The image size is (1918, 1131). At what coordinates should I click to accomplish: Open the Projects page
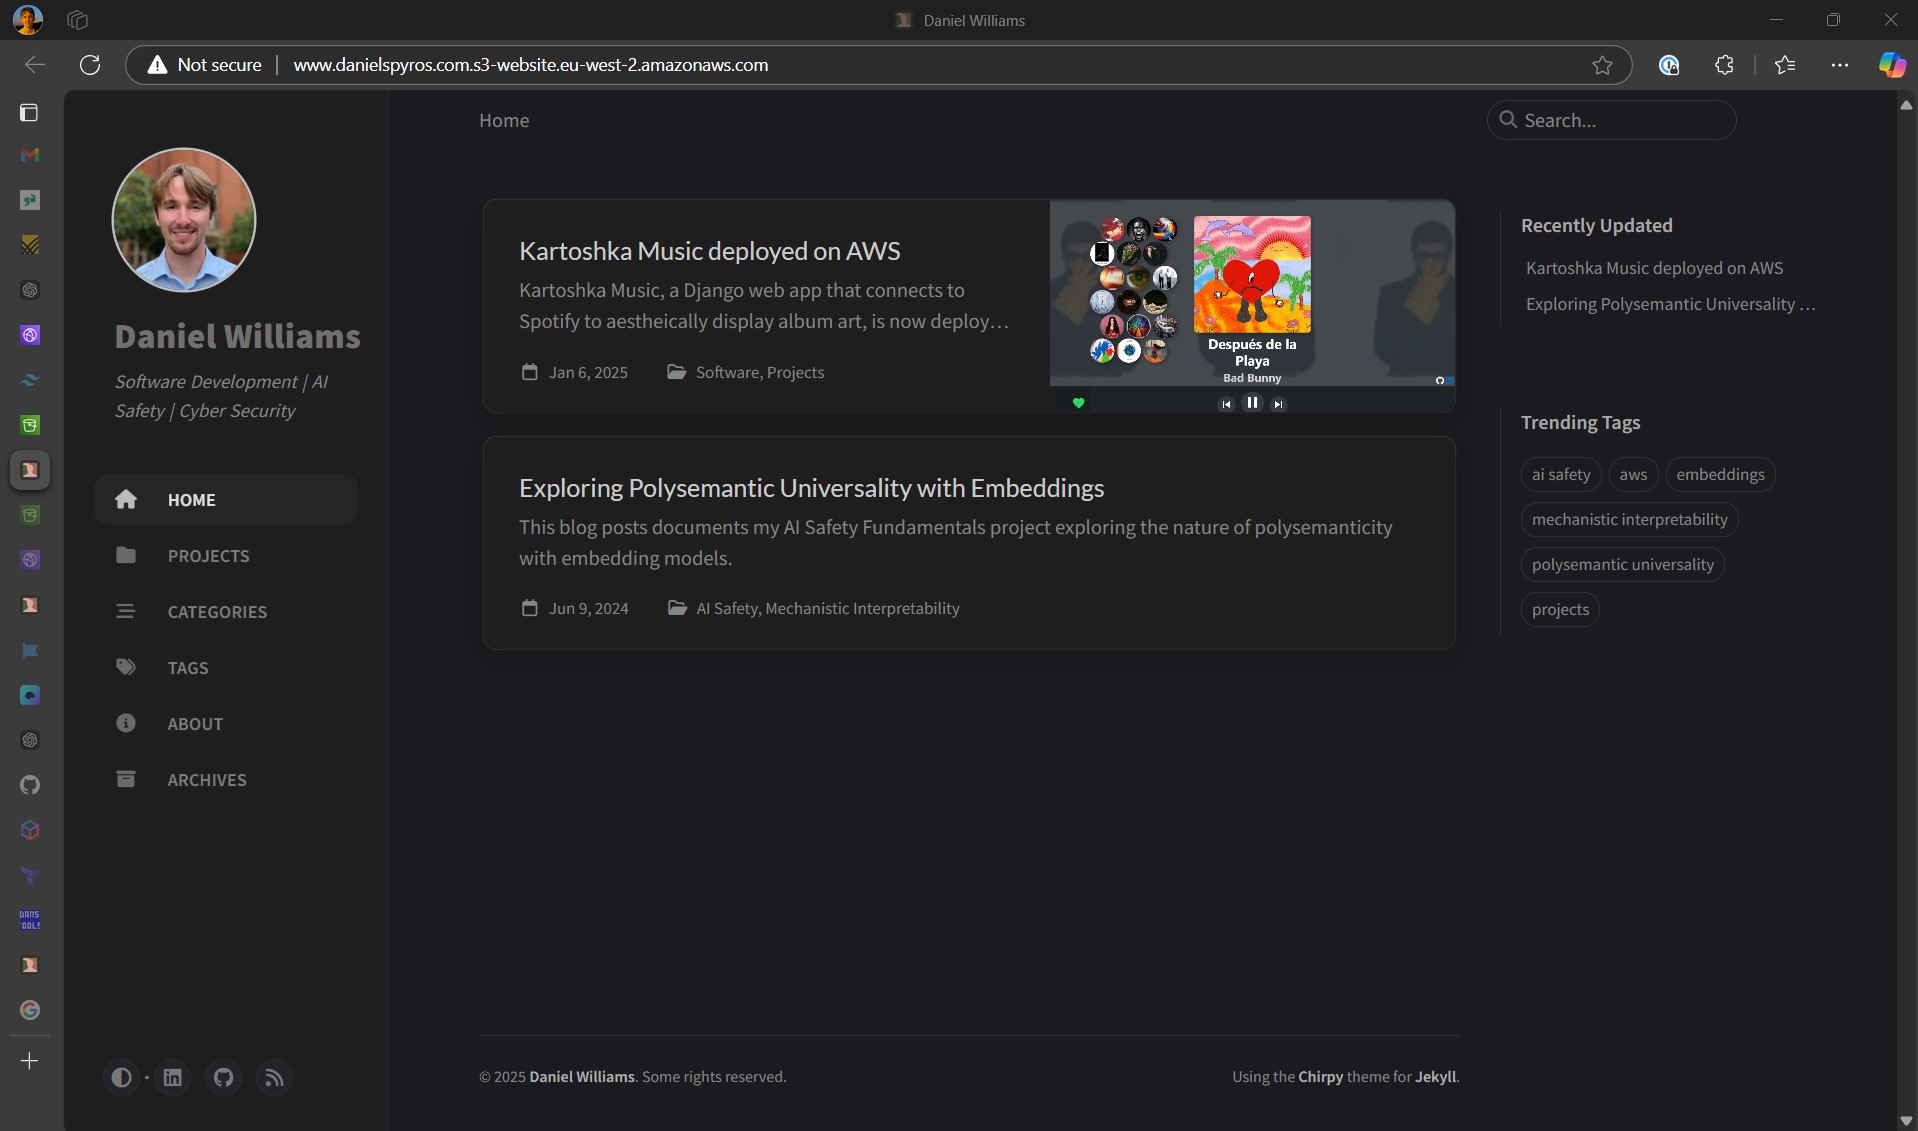click(x=226, y=555)
